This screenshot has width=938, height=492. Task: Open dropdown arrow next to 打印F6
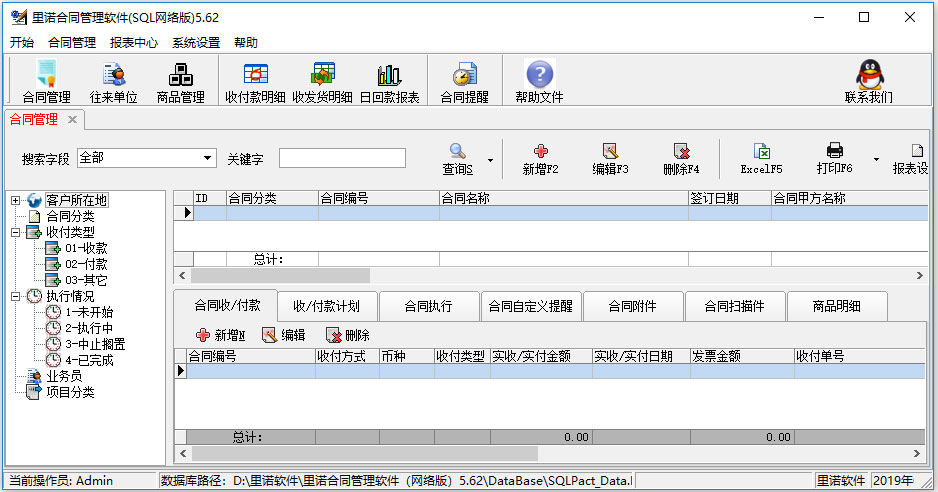(x=876, y=160)
